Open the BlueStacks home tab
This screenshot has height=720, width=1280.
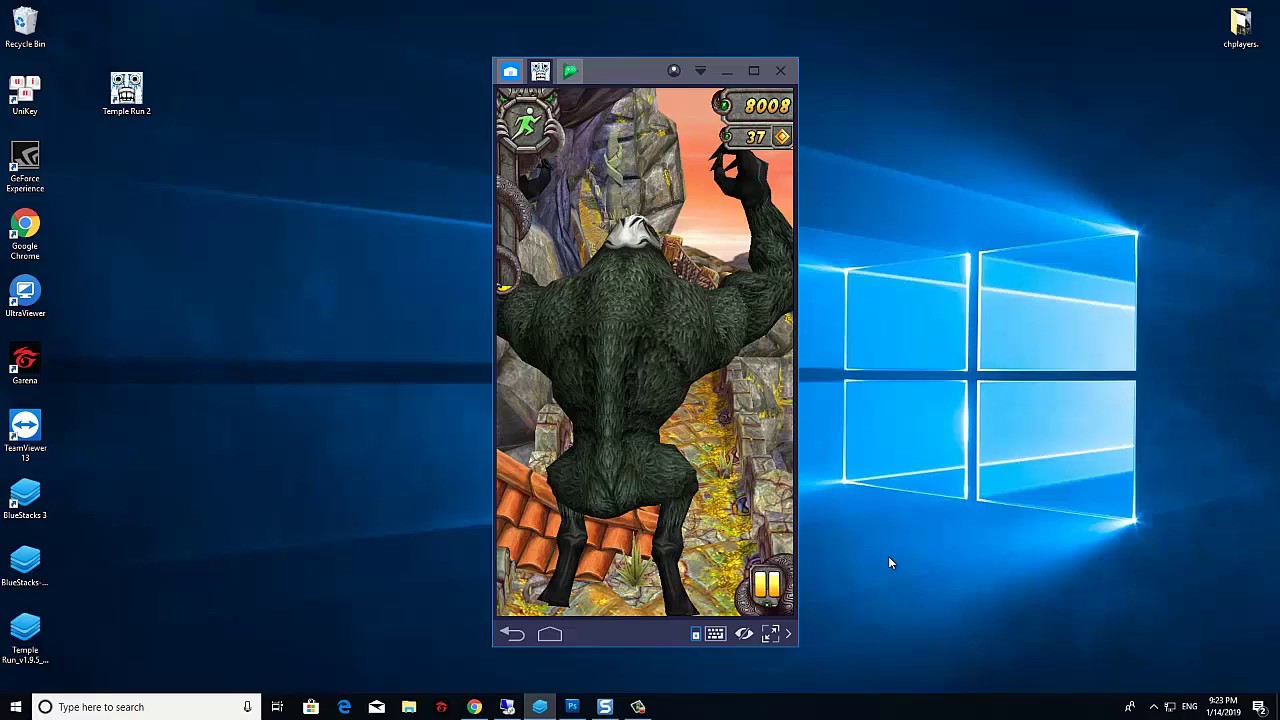click(x=510, y=71)
